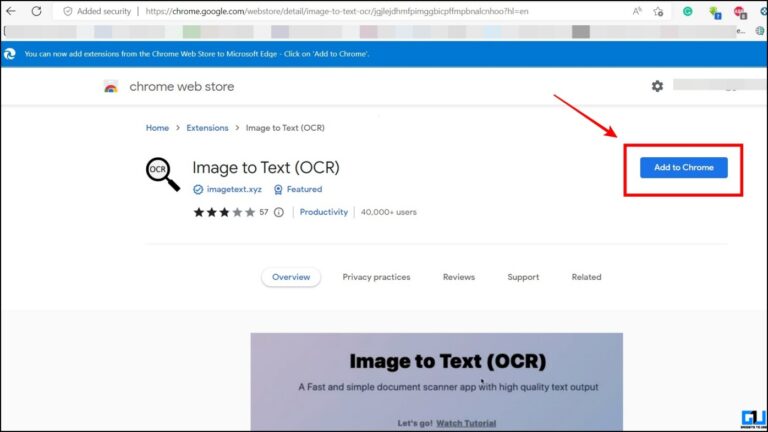
Task: Click the verified checkmark badge beside imagetext.xyz
Action: 198,190
